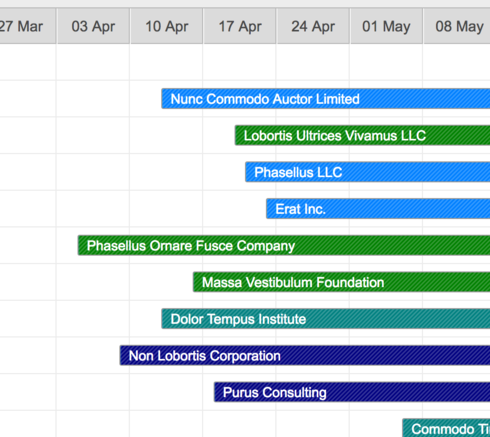
Task: Open the Lobortis Ultrices Vivamus LLC bar
Action: [362, 135]
